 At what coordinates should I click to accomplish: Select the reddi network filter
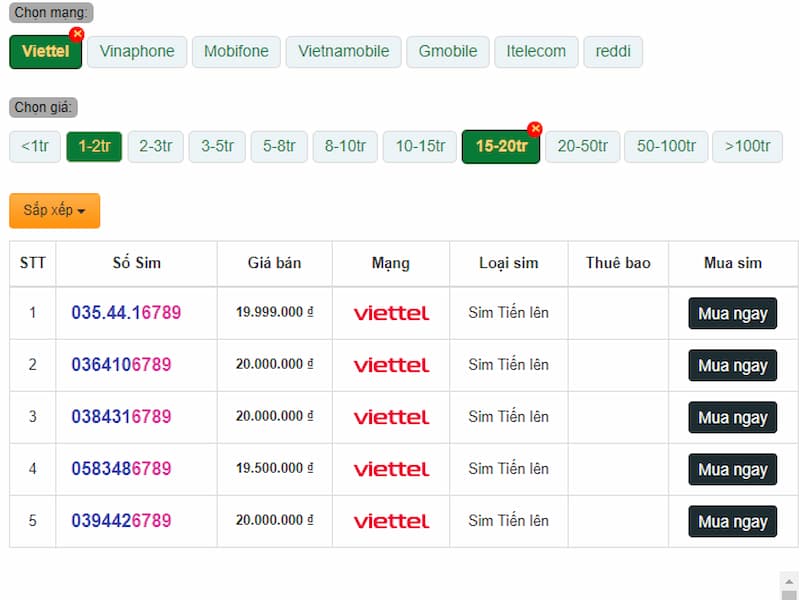(x=613, y=52)
